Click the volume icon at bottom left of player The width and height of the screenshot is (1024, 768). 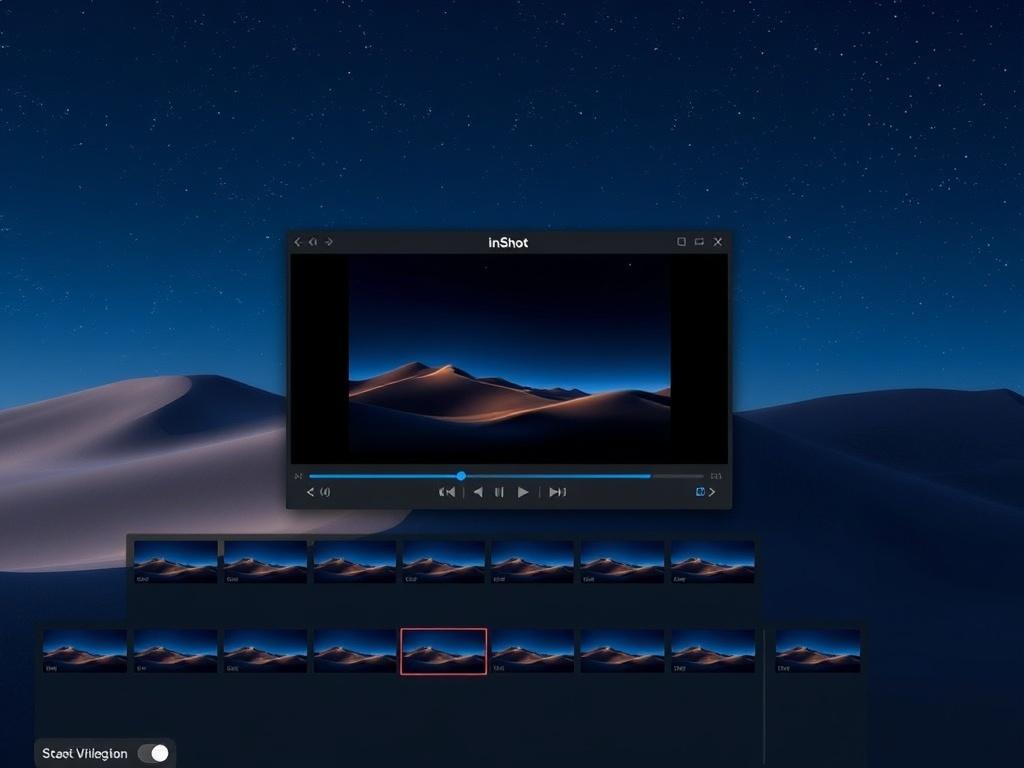(325, 492)
